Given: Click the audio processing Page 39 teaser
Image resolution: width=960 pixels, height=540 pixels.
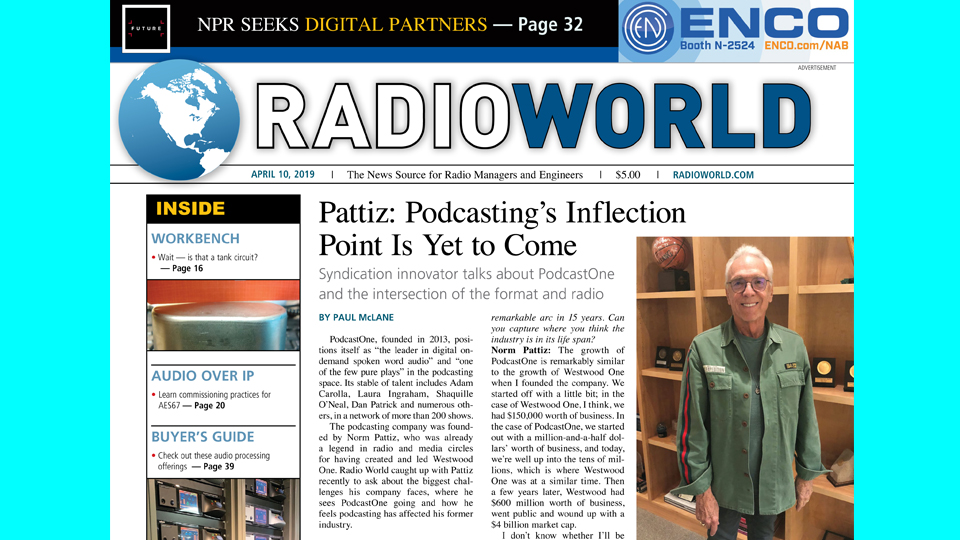Looking at the screenshot, I should [x=211, y=461].
